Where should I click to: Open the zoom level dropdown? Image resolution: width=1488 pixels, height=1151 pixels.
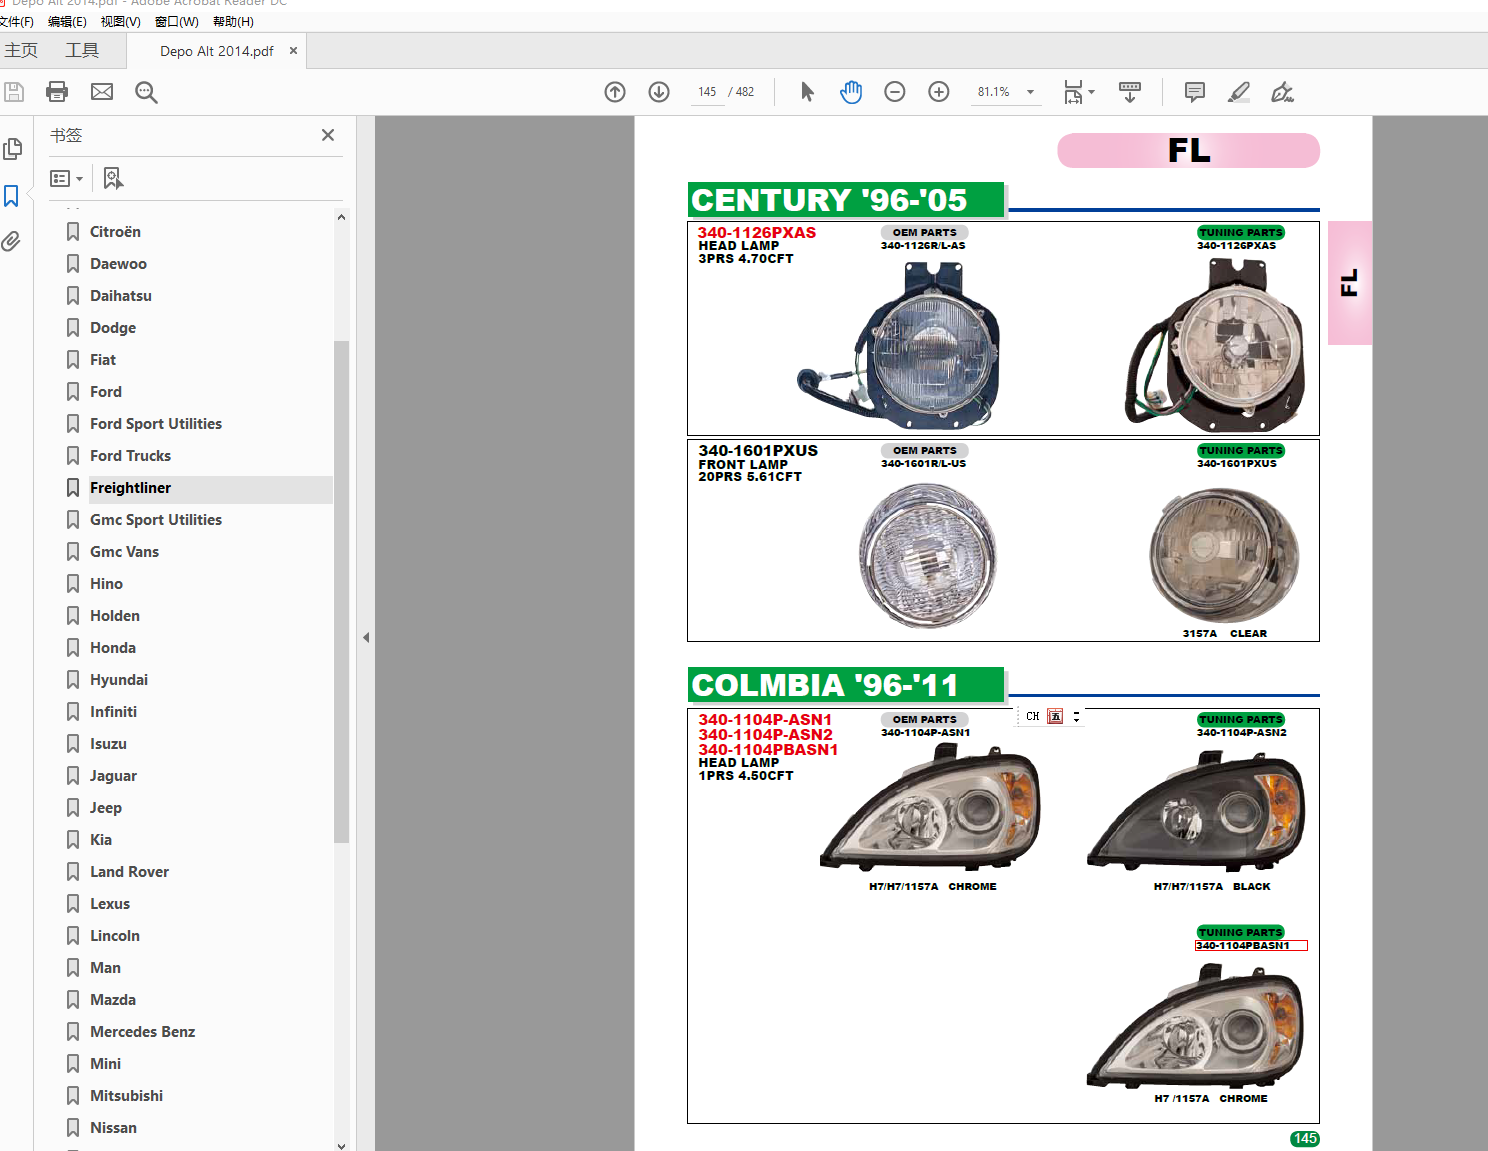(1030, 92)
